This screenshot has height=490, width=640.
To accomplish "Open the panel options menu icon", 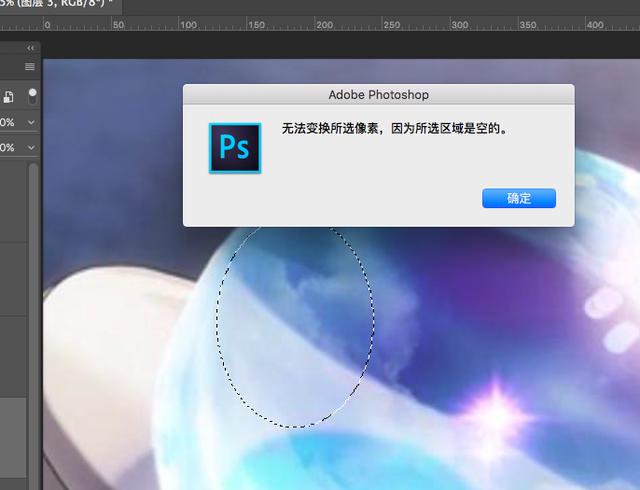I will click(30, 67).
